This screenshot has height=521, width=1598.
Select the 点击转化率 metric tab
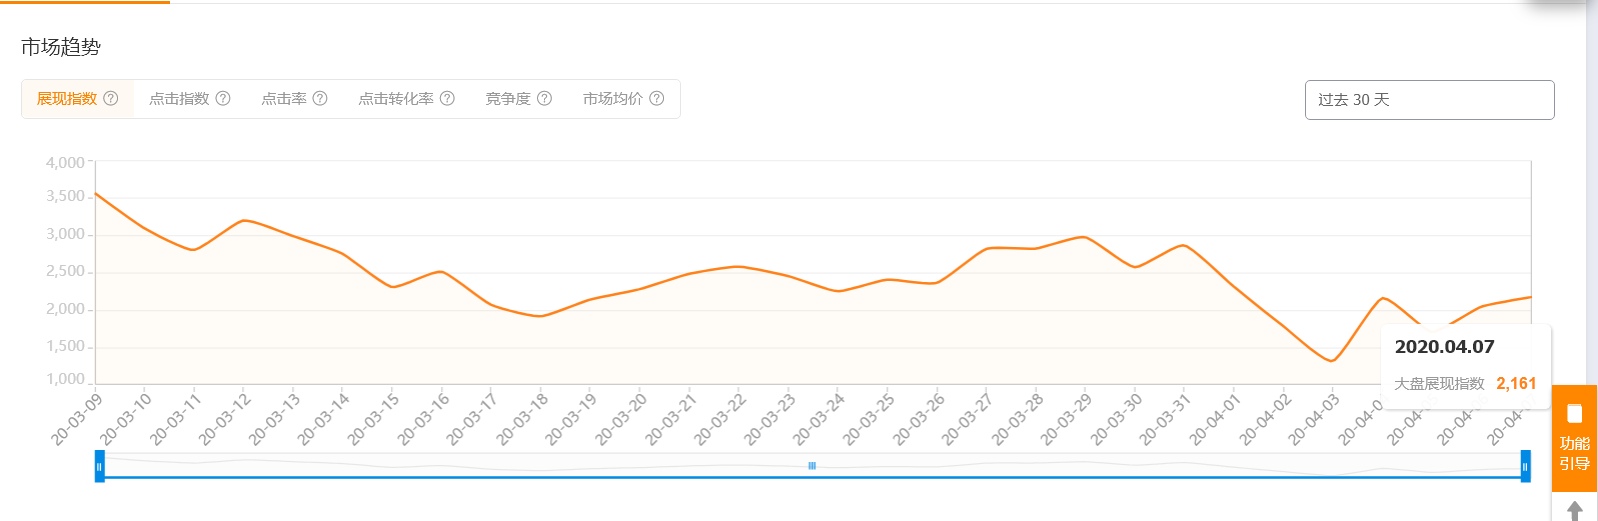(396, 99)
